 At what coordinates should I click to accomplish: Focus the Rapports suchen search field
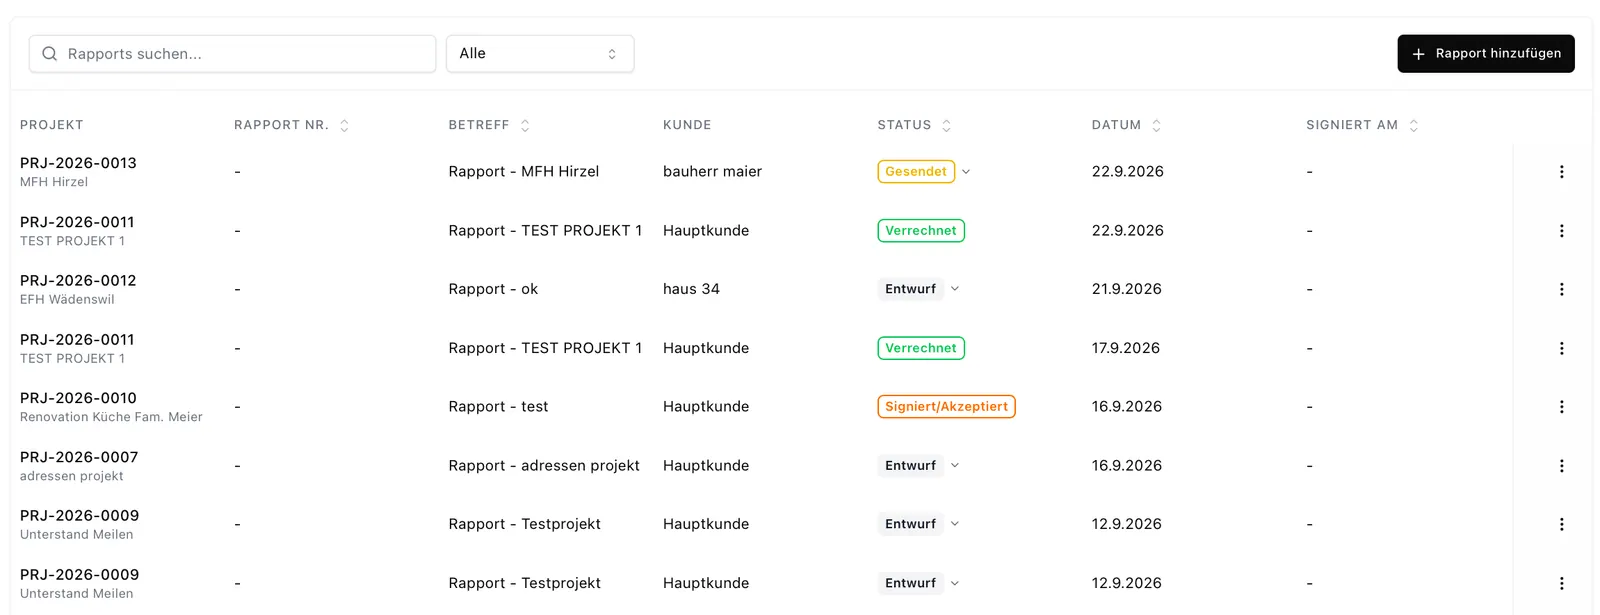(232, 54)
